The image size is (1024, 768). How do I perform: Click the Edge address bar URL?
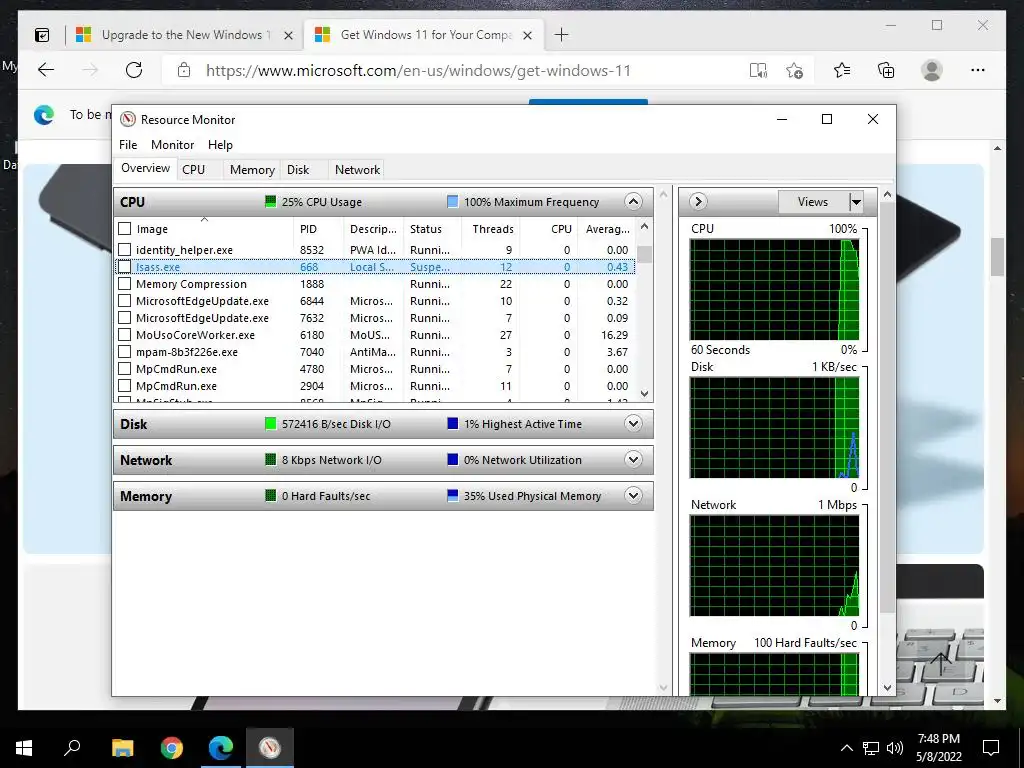coord(418,71)
